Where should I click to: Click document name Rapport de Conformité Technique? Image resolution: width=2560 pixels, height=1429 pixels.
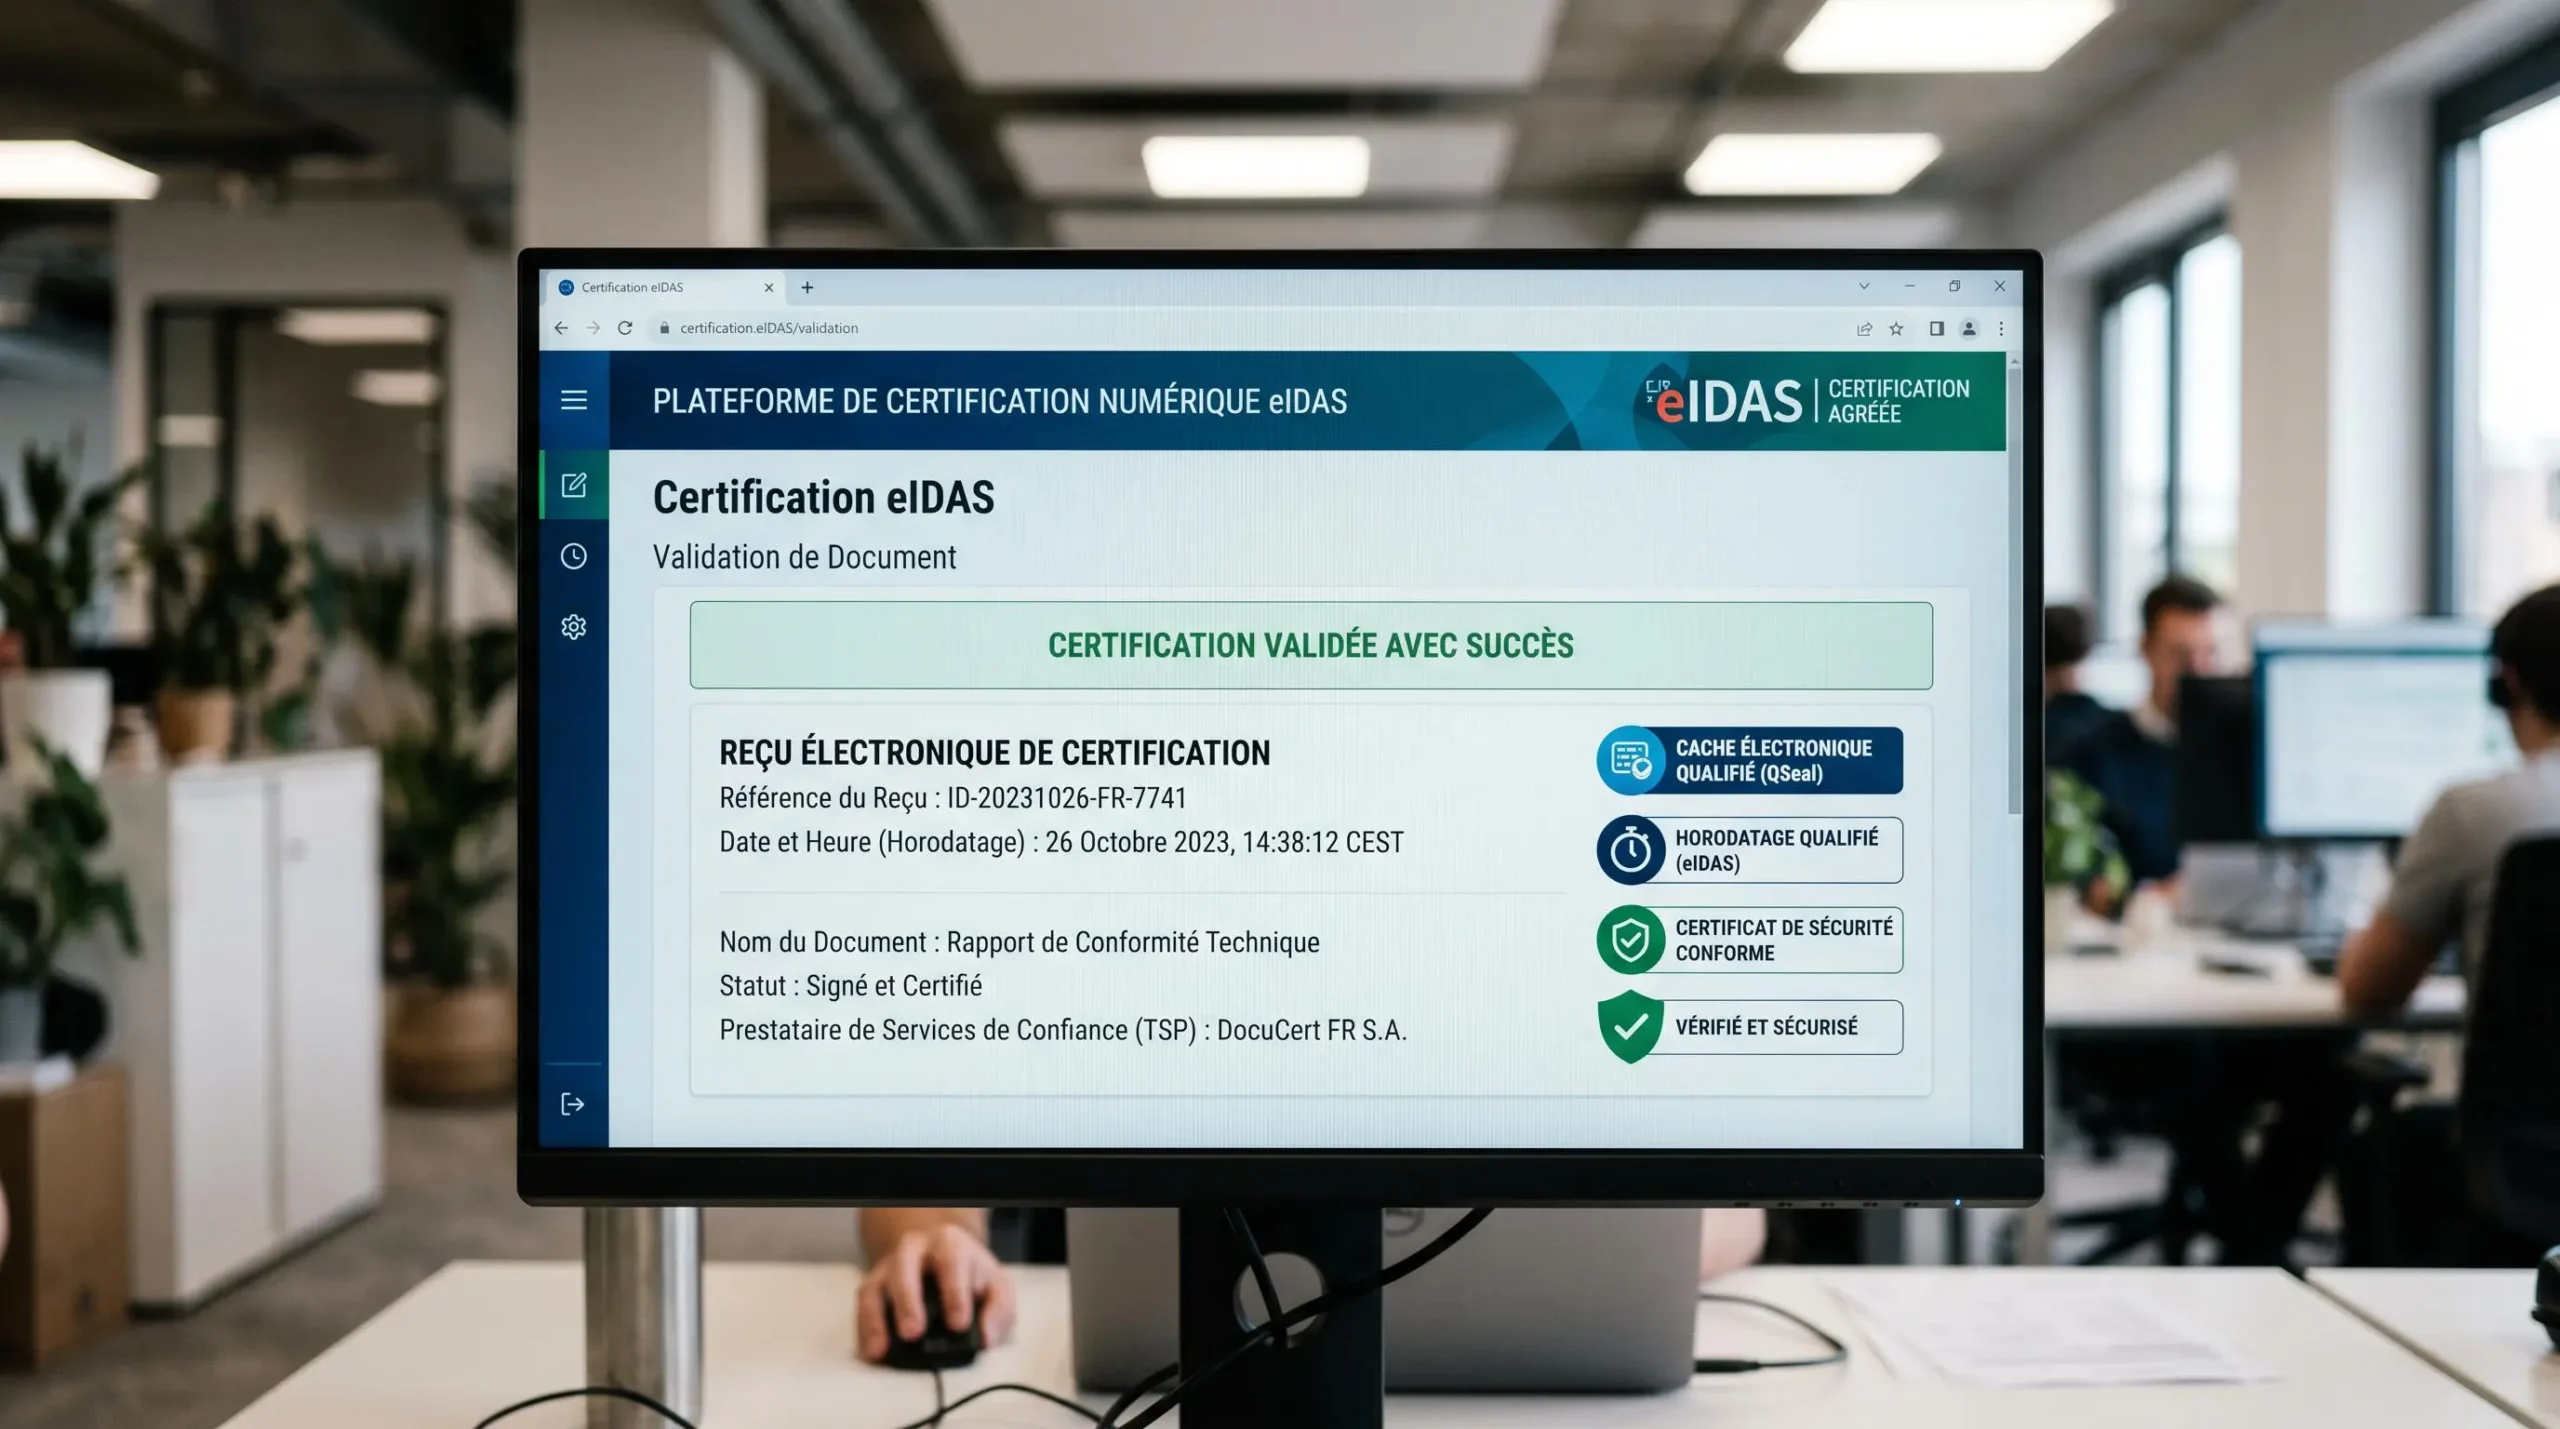(1133, 942)
